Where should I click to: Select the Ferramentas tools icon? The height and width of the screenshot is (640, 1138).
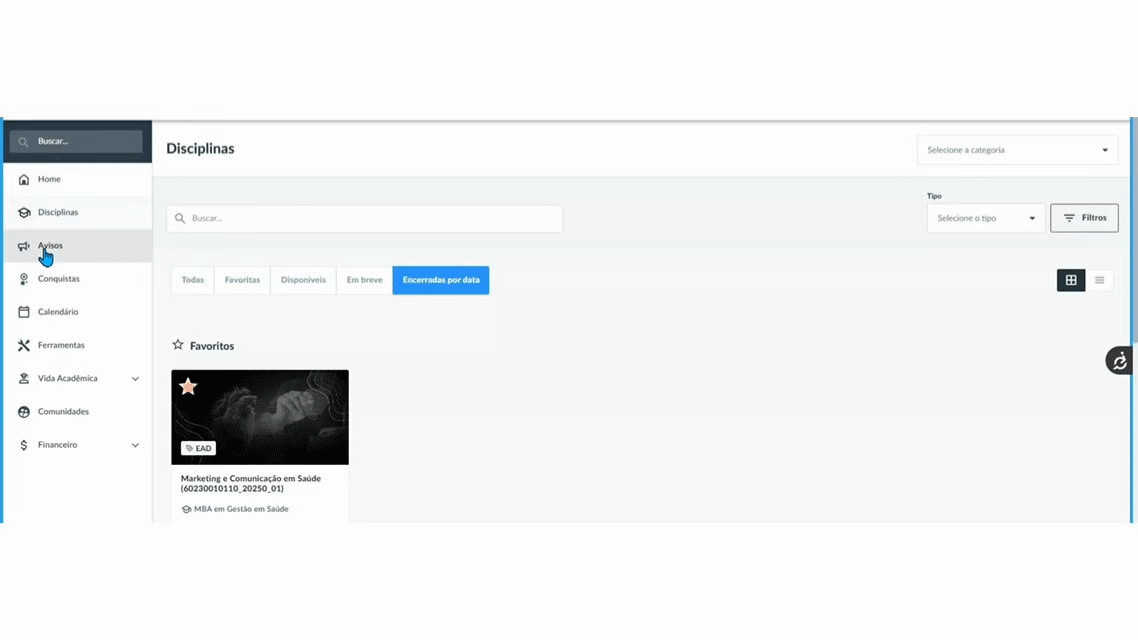click(x=24, y=345)
